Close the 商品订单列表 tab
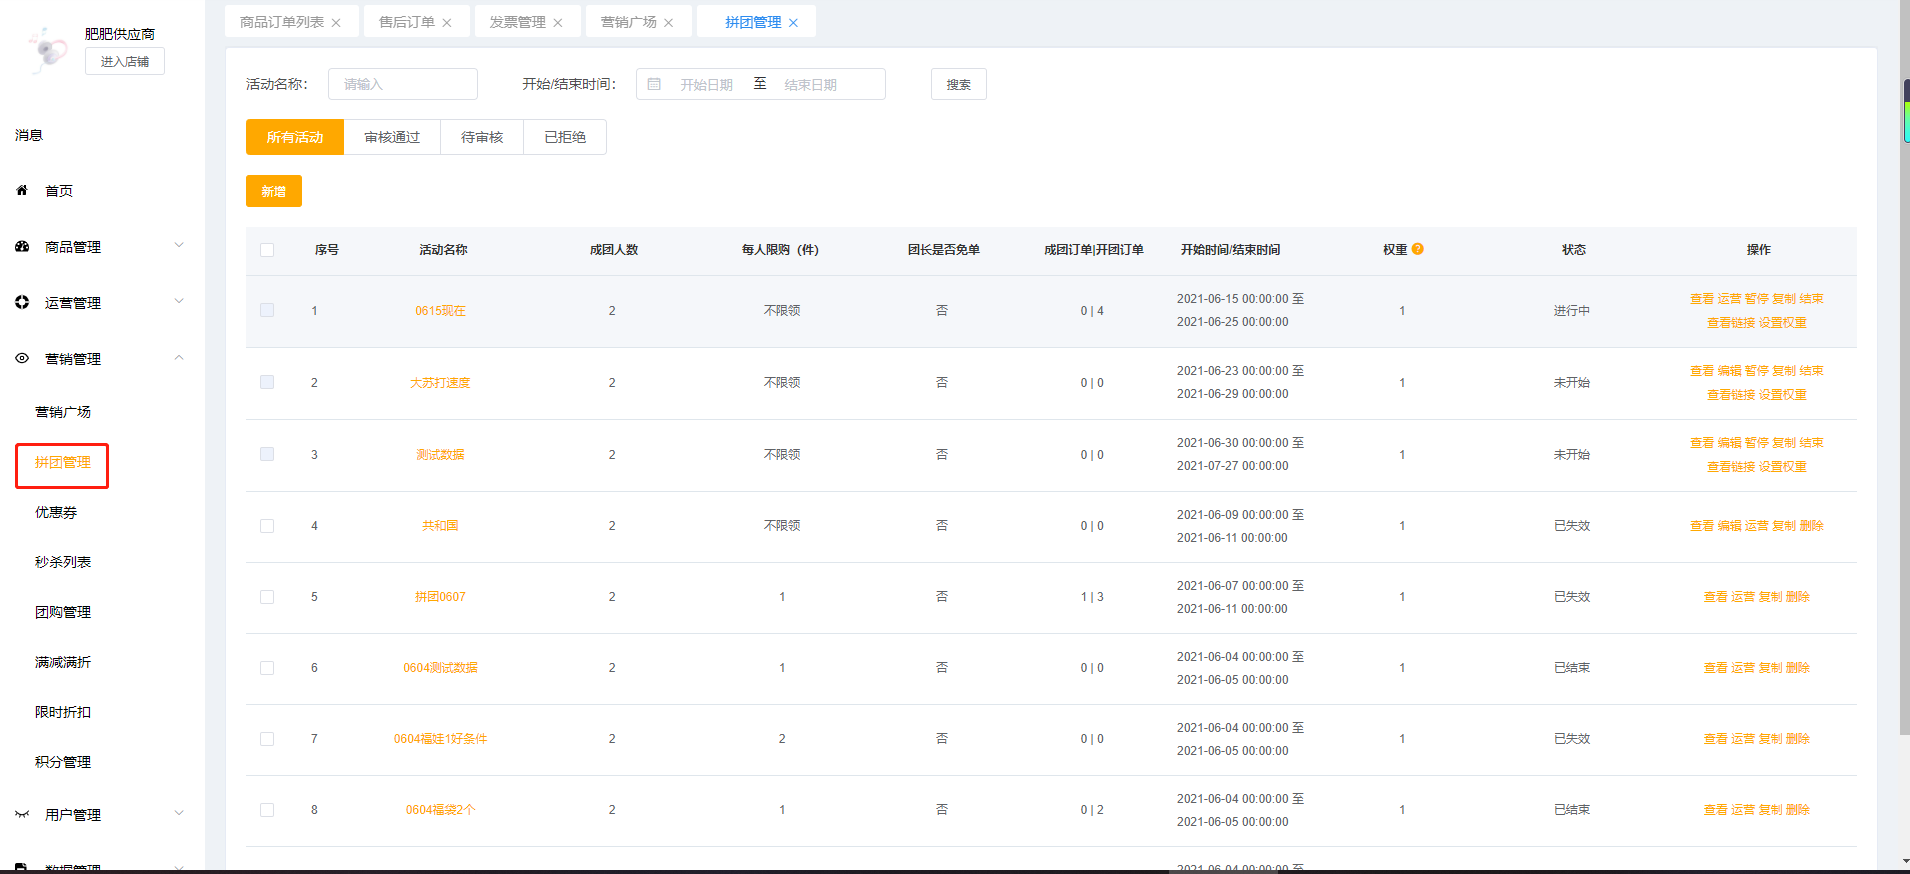The image size is (1910, 874). (336, 23)
